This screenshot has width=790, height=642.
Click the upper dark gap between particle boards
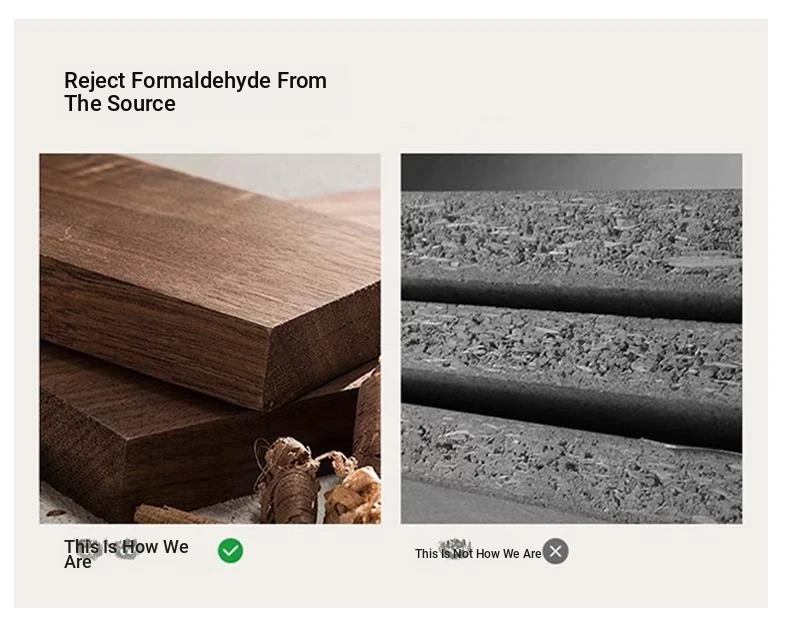[x=571, y=297]
